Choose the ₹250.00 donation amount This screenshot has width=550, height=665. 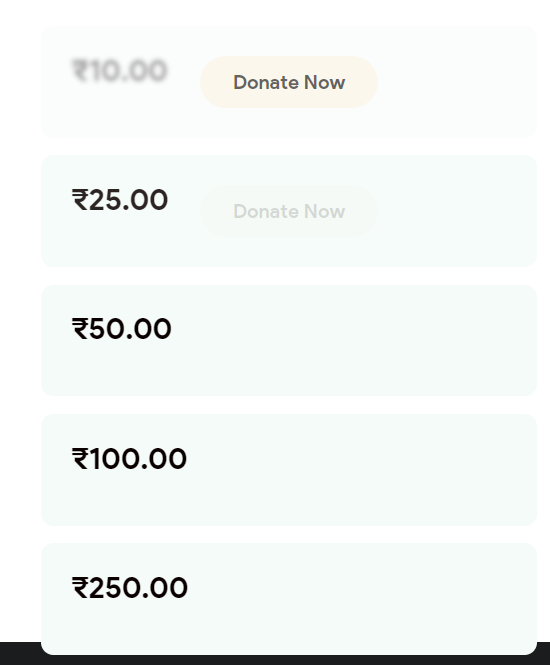pos(129,587)
